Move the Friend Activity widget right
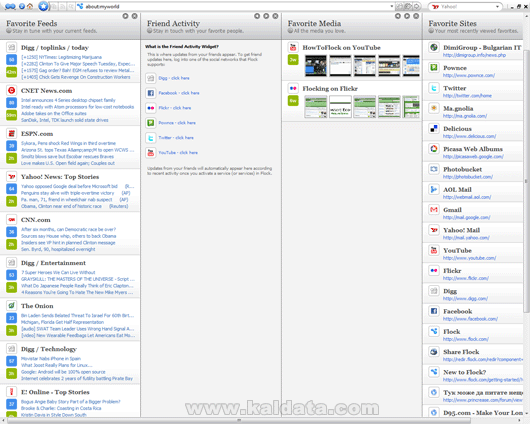530x424 pixels. 266,16
